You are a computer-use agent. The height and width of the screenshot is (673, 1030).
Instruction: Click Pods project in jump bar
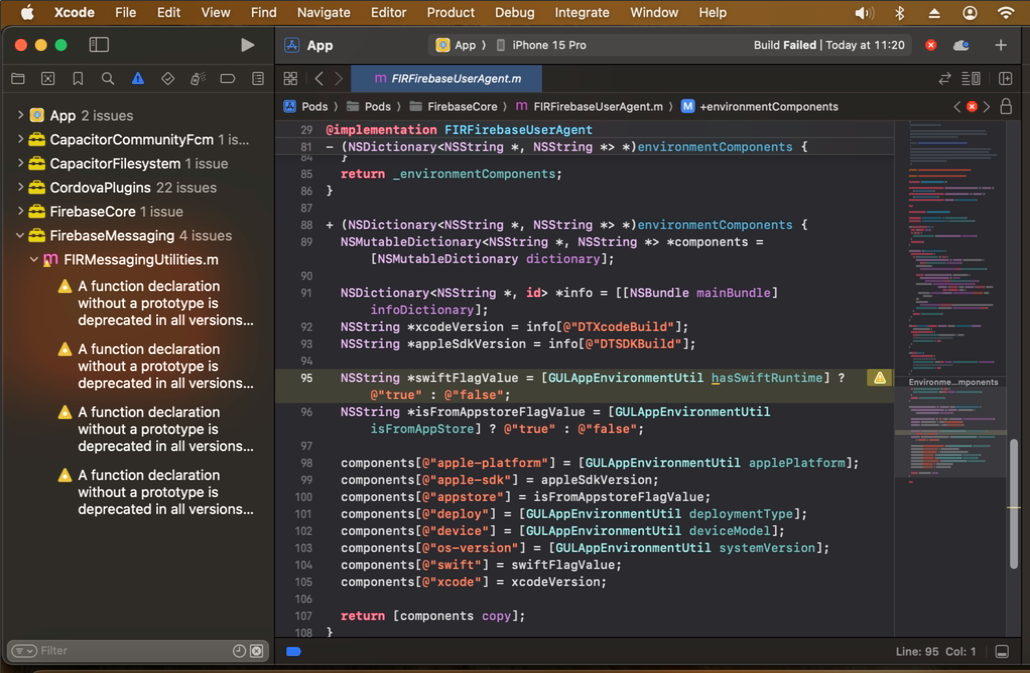(306, 106)
